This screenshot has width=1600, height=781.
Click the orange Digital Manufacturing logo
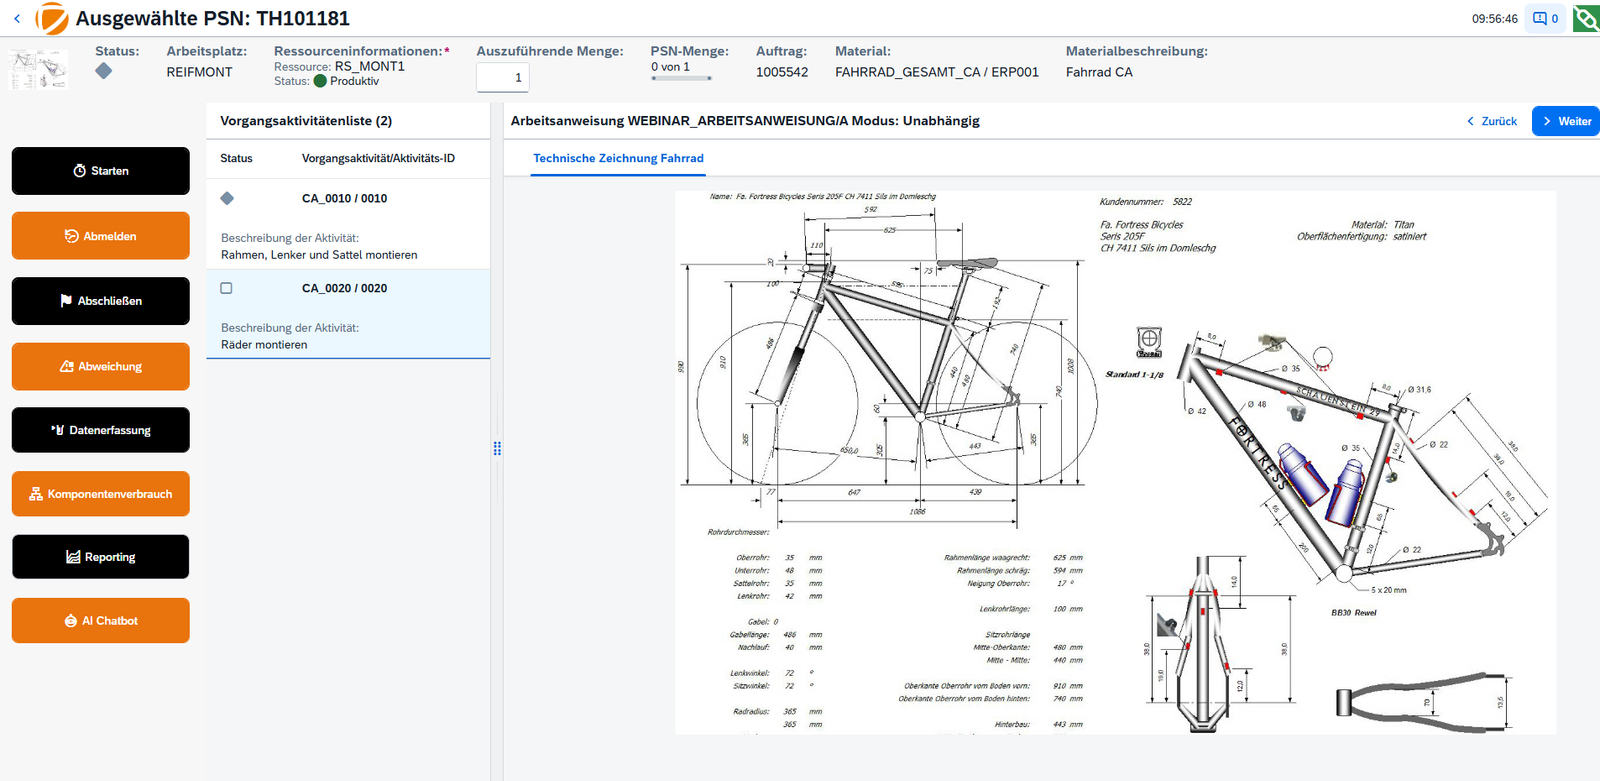point(52,18)
